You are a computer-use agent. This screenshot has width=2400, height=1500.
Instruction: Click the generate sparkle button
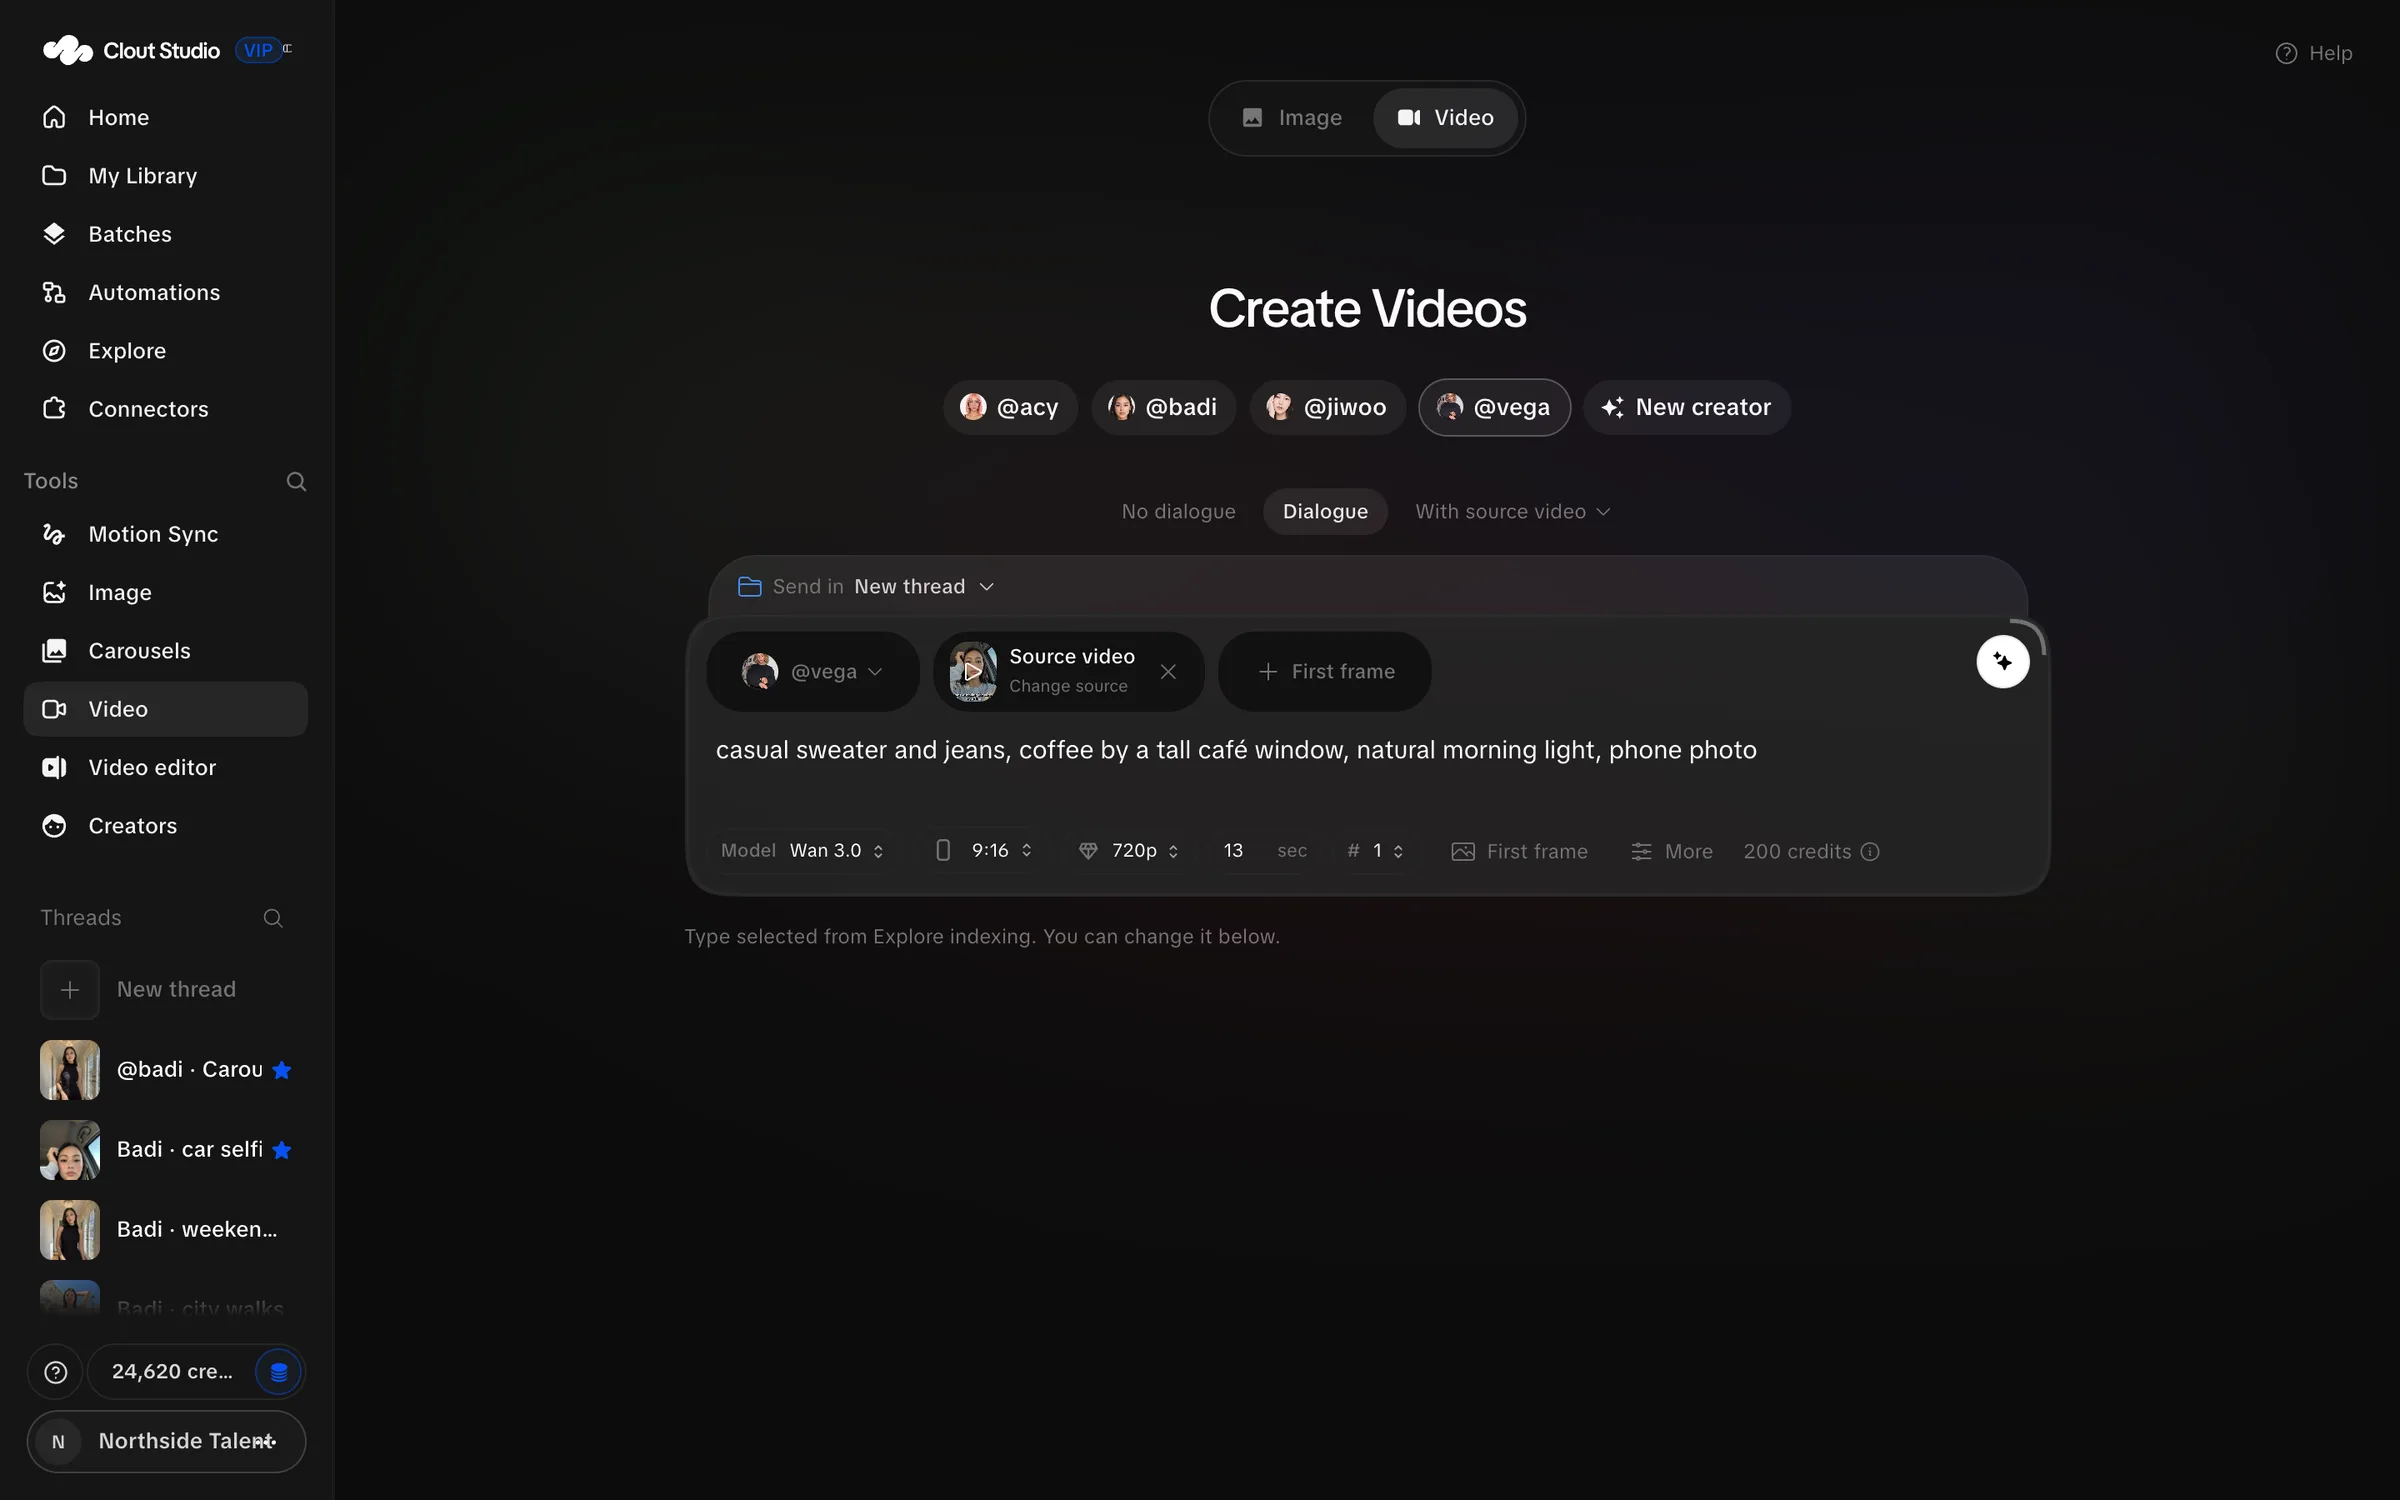[2003, 662]
